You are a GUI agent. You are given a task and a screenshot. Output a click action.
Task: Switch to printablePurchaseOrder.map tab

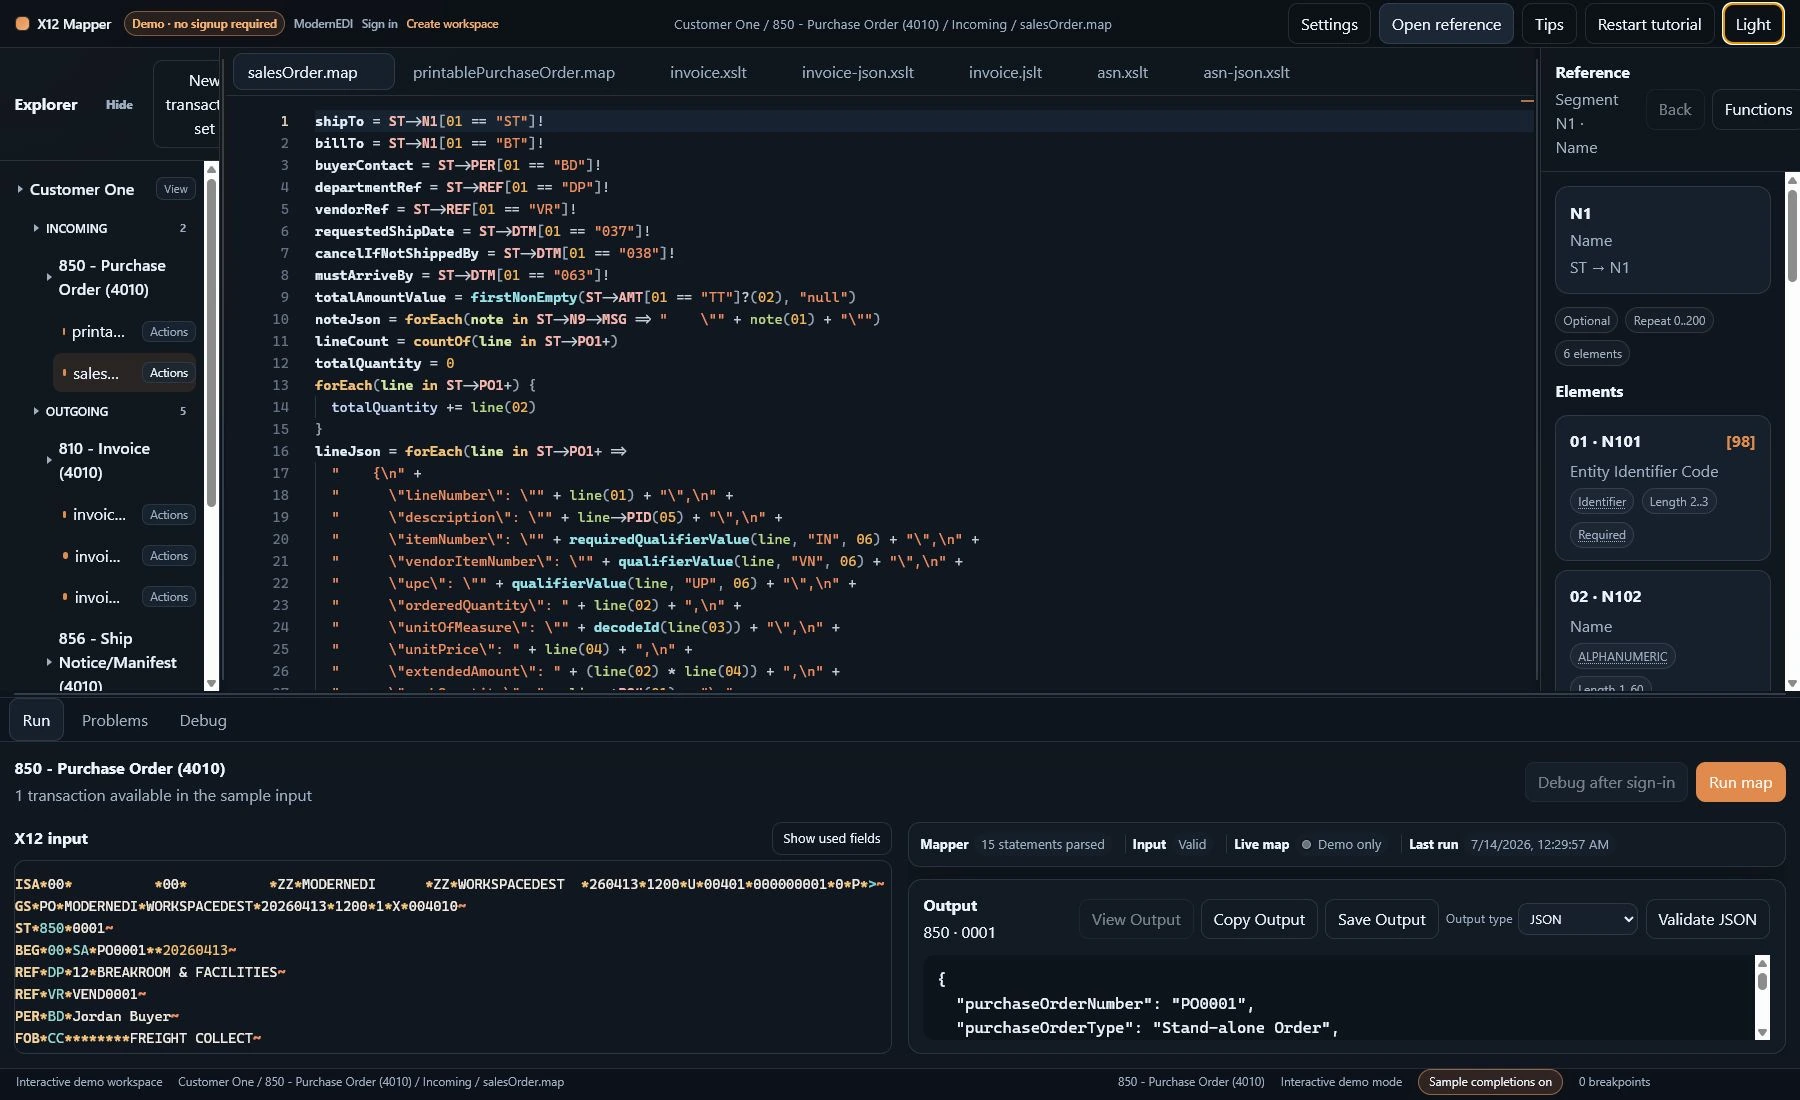[514, 72]
